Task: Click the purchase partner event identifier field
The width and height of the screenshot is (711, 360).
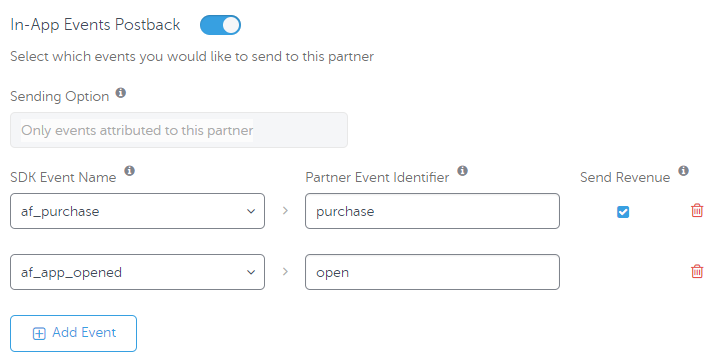Action: (433, 211)
